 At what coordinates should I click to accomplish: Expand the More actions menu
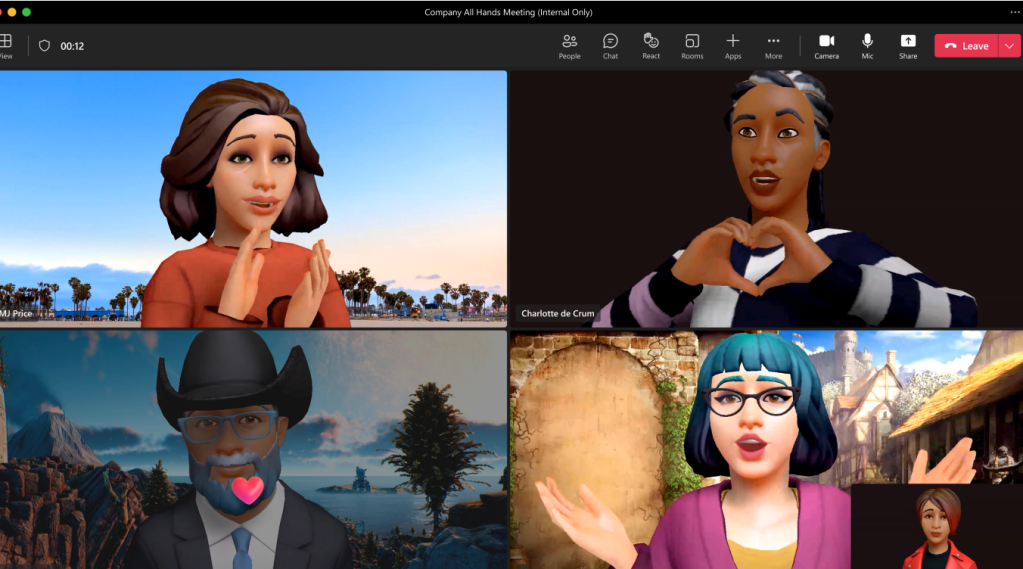(x=773, y=45)
